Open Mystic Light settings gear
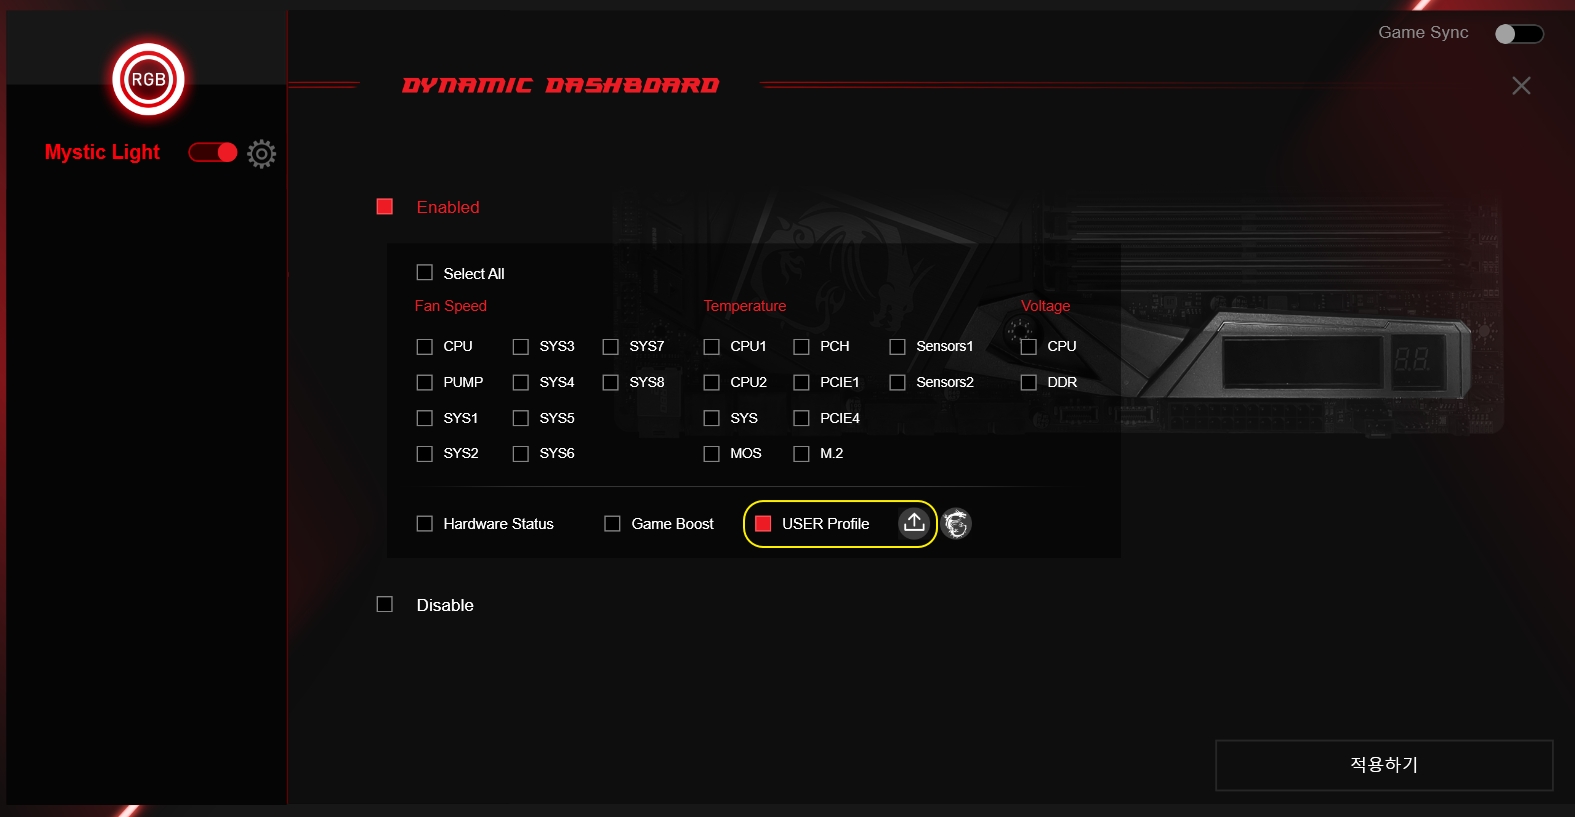Screen dimensions: 1575x817 point(261,153)
